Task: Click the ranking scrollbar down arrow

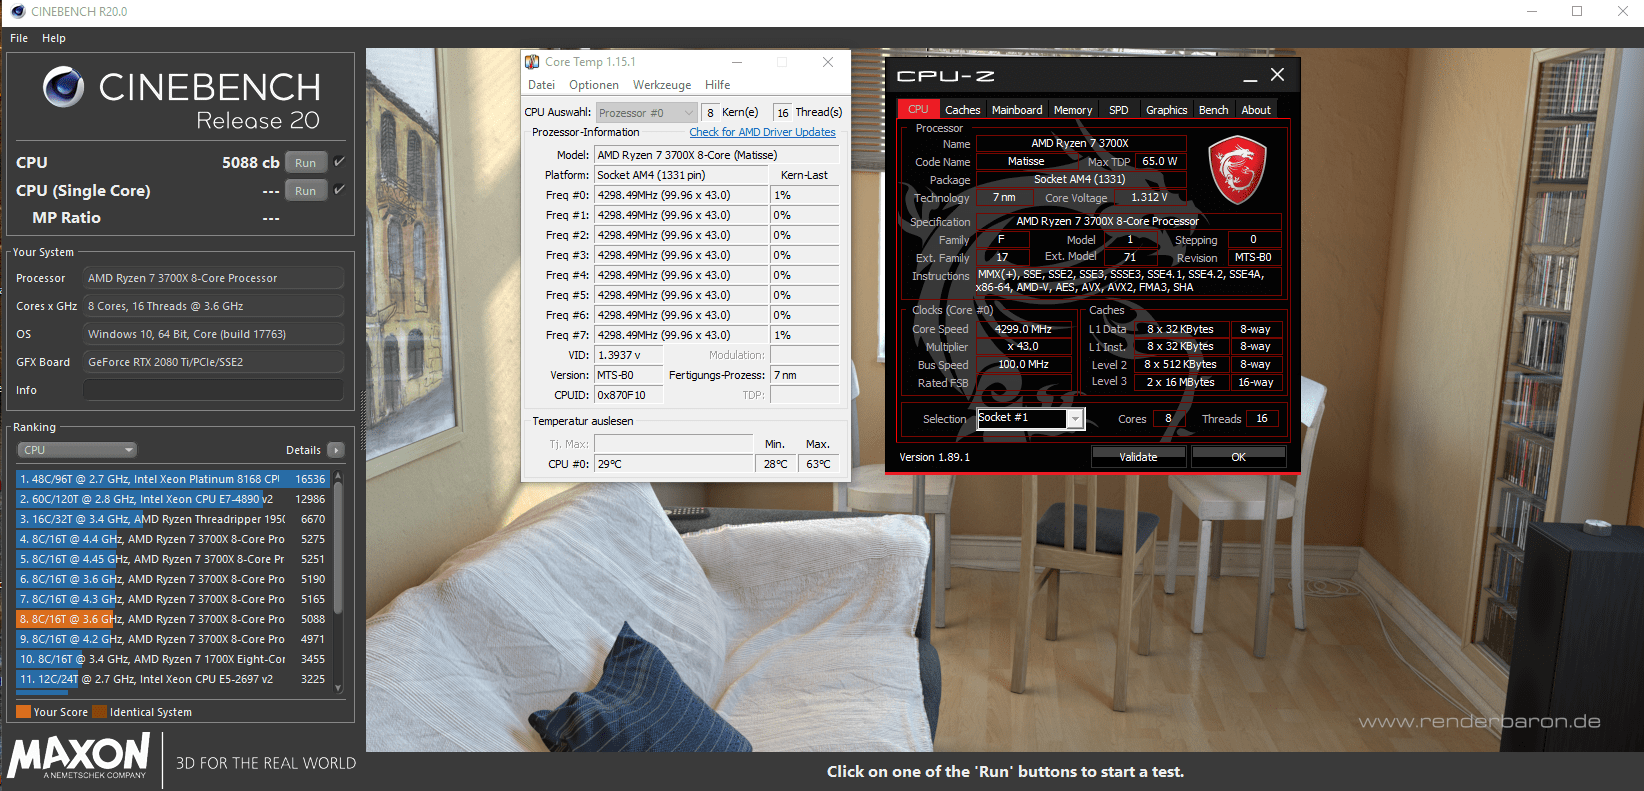Action: click(338, 688)
